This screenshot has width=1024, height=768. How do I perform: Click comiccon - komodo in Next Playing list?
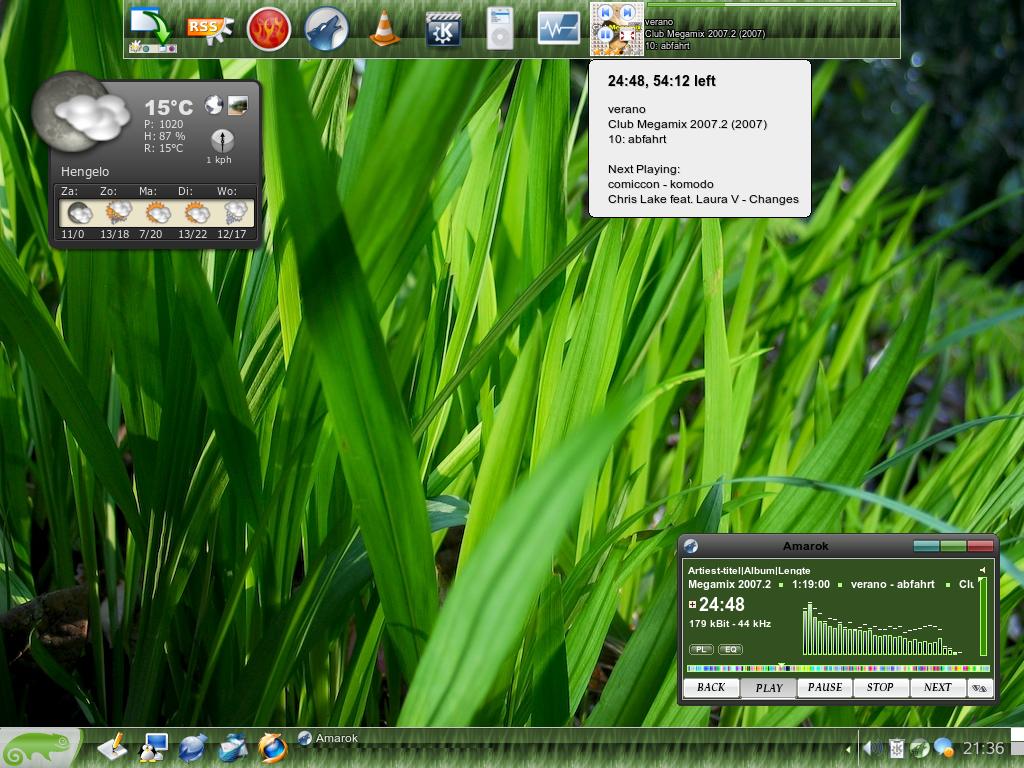coord(660,184)
